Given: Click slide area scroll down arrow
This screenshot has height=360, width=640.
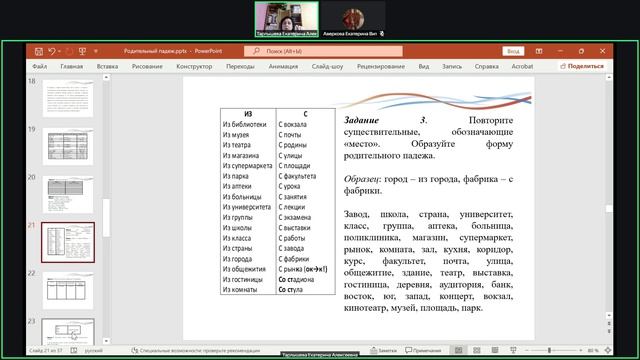Looking at the screenshot, I should point(609,315).
